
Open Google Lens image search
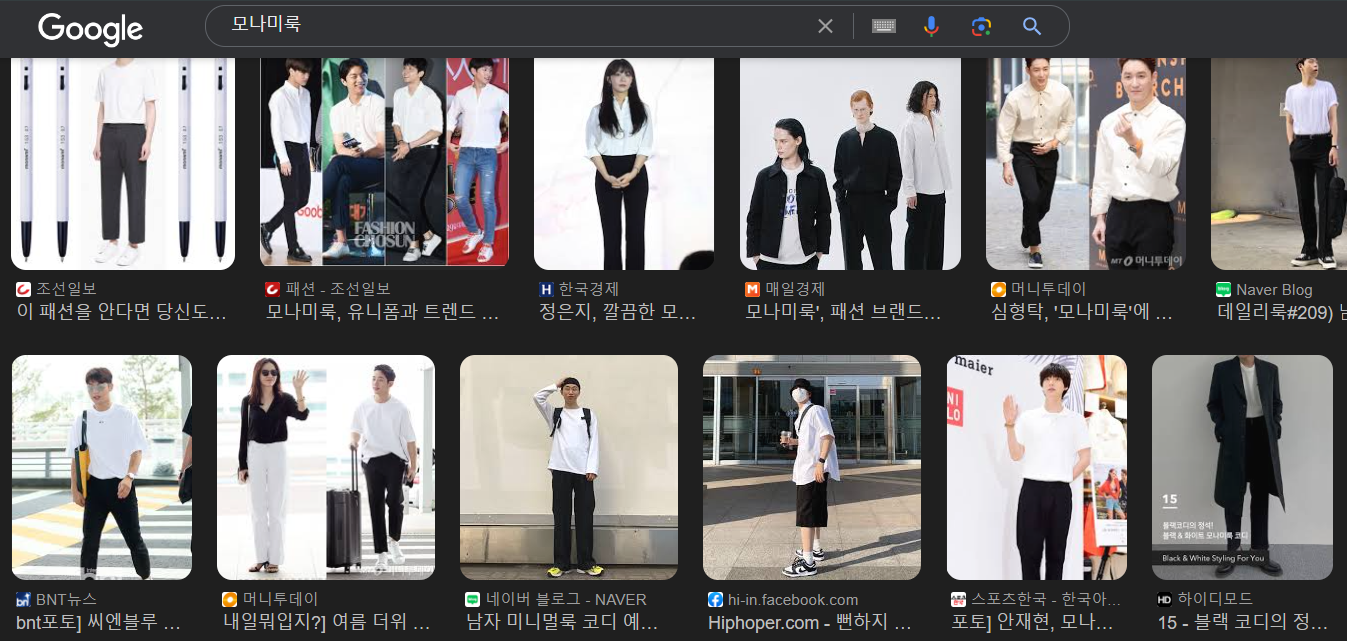coord(981,26)
